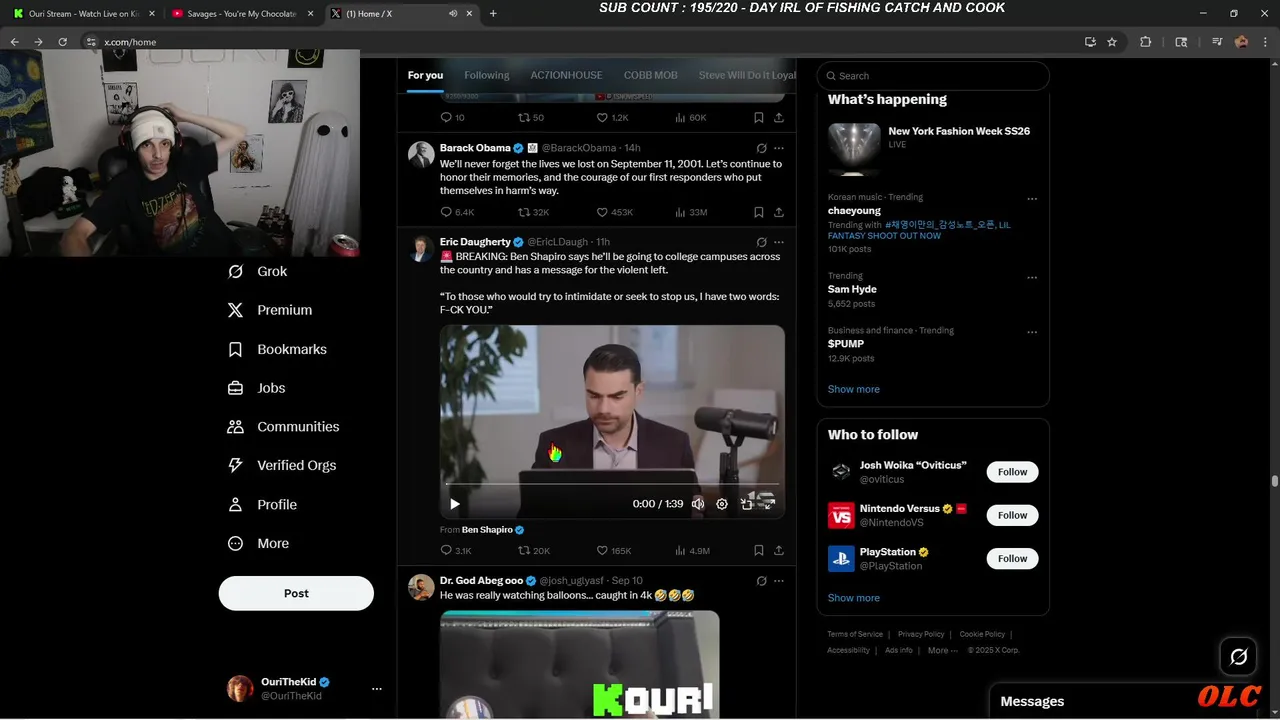The image size is (1280, 720).
Task: Open Jobs in the sidebar
Action: pyautogui.click(x=257, y=388)
